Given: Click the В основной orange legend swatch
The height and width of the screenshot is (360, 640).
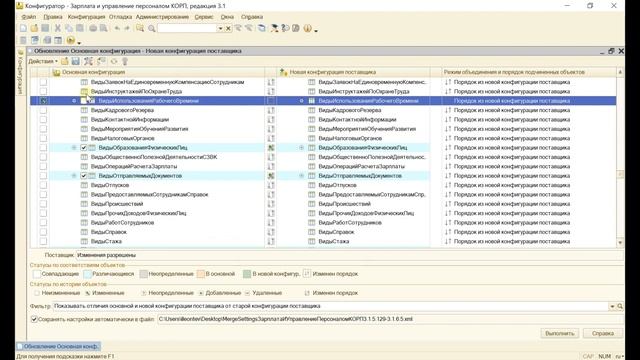Looking at the screenshot, I should point(200,274).
